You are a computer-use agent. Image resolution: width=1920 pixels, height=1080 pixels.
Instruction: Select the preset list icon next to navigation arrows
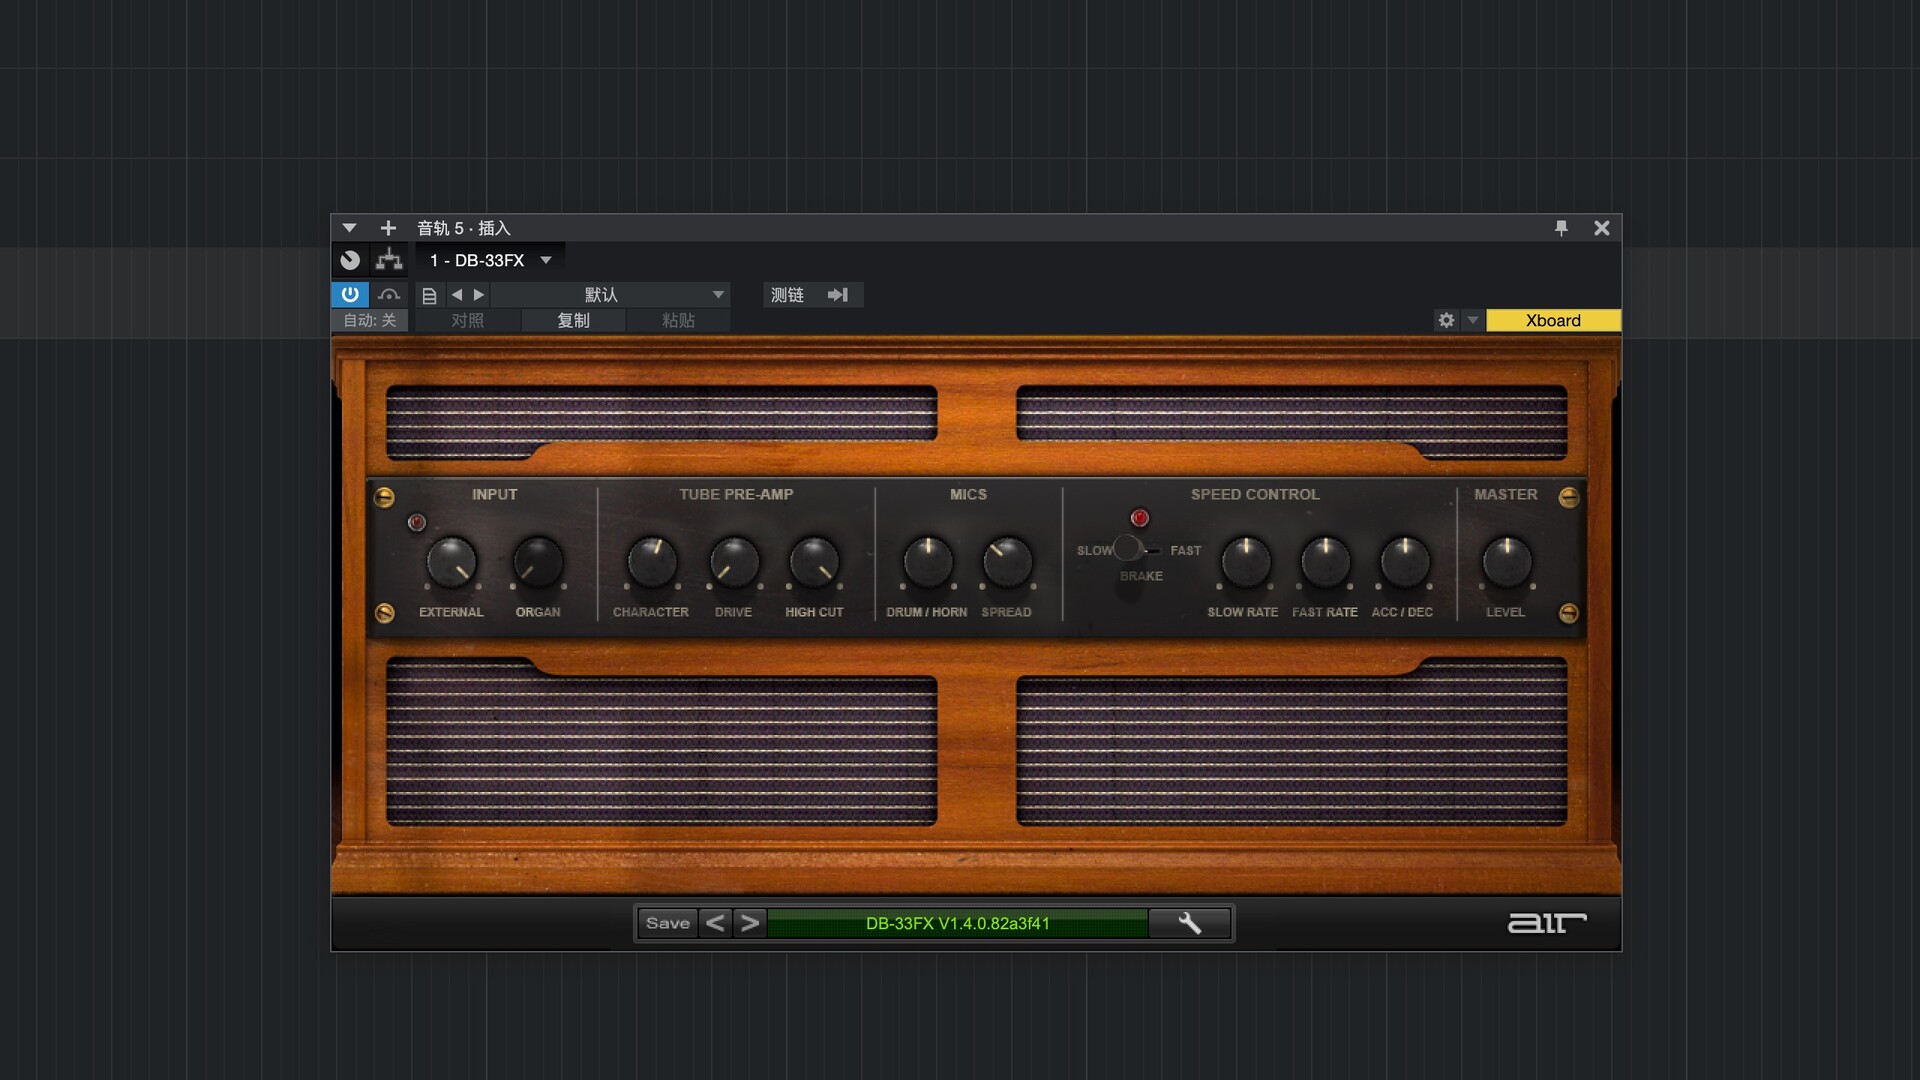(x=429, y=294)
